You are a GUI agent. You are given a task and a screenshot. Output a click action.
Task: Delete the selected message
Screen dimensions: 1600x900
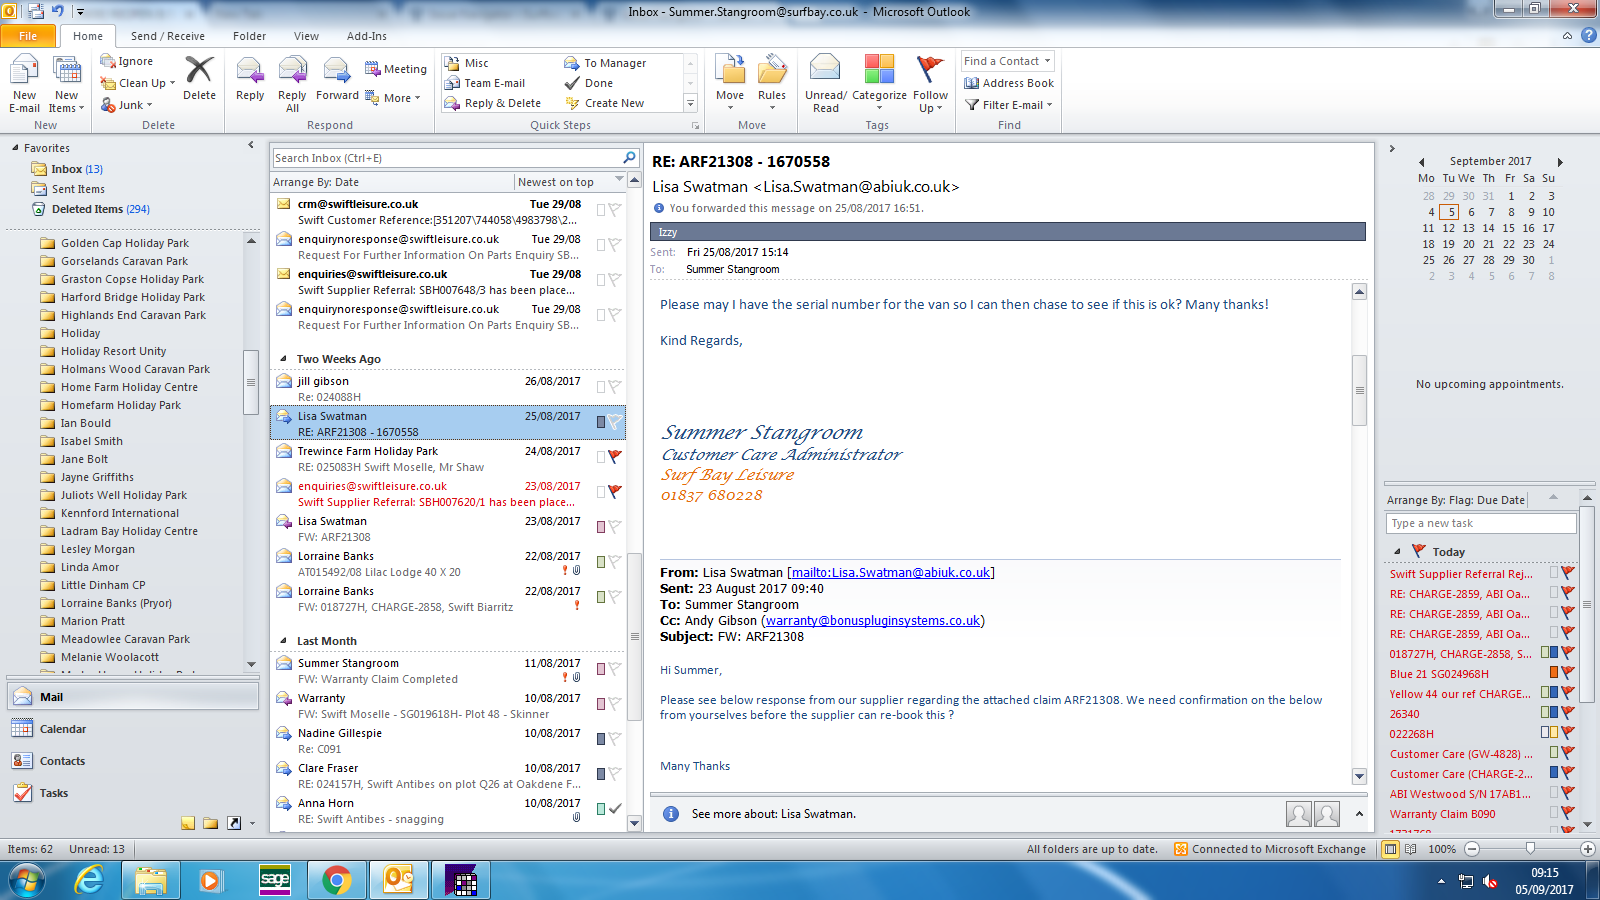click(199, 78)
